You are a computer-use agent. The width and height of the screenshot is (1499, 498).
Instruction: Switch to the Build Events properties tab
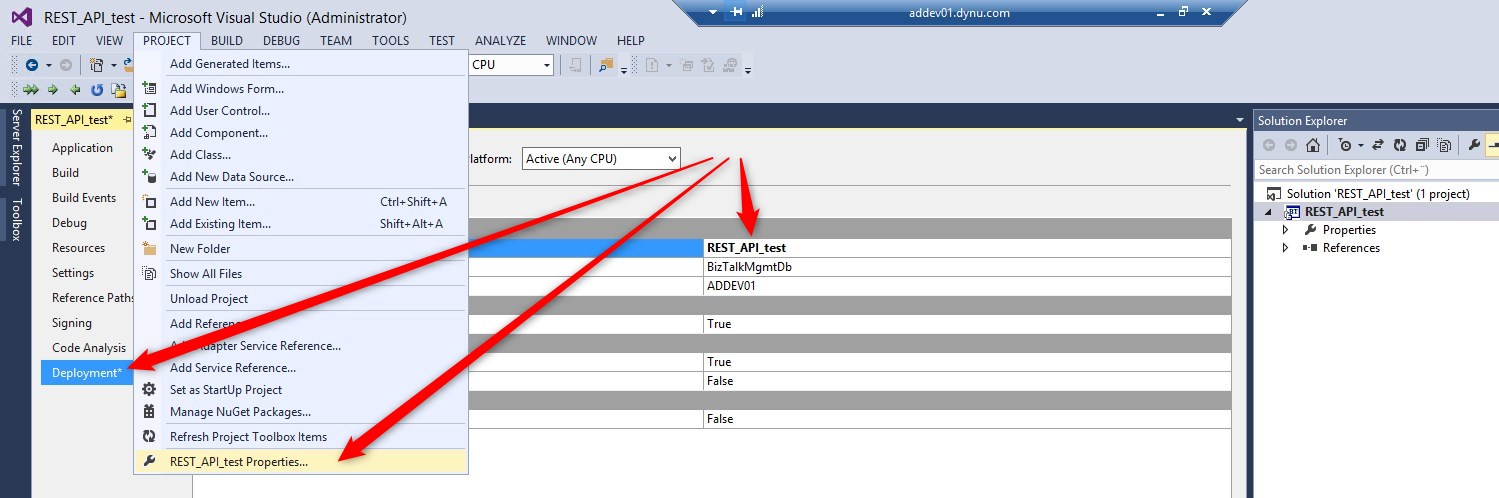(x=84, y=198)
